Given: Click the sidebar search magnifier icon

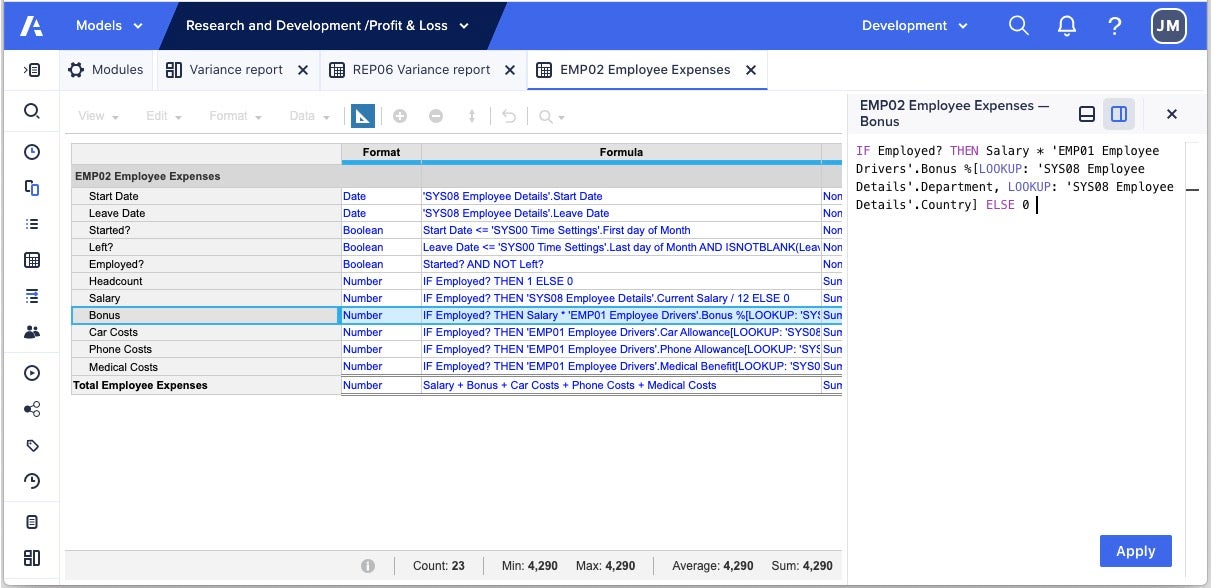Looking at the screenshot, I should click(32, 111).
